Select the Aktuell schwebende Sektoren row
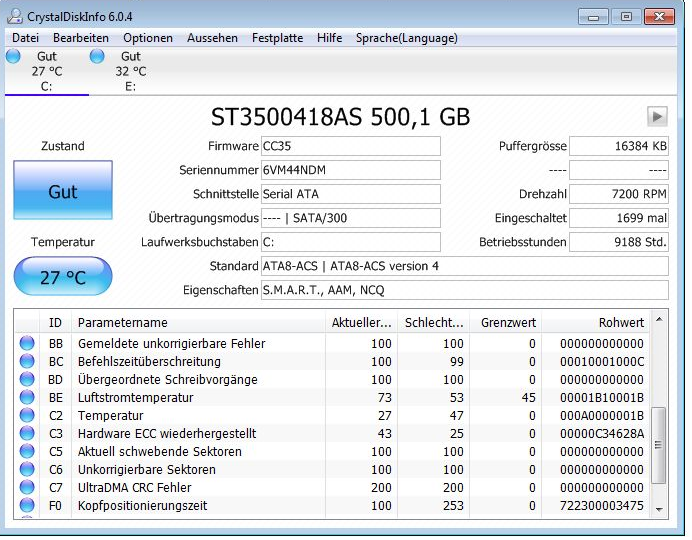 (332, 452)
